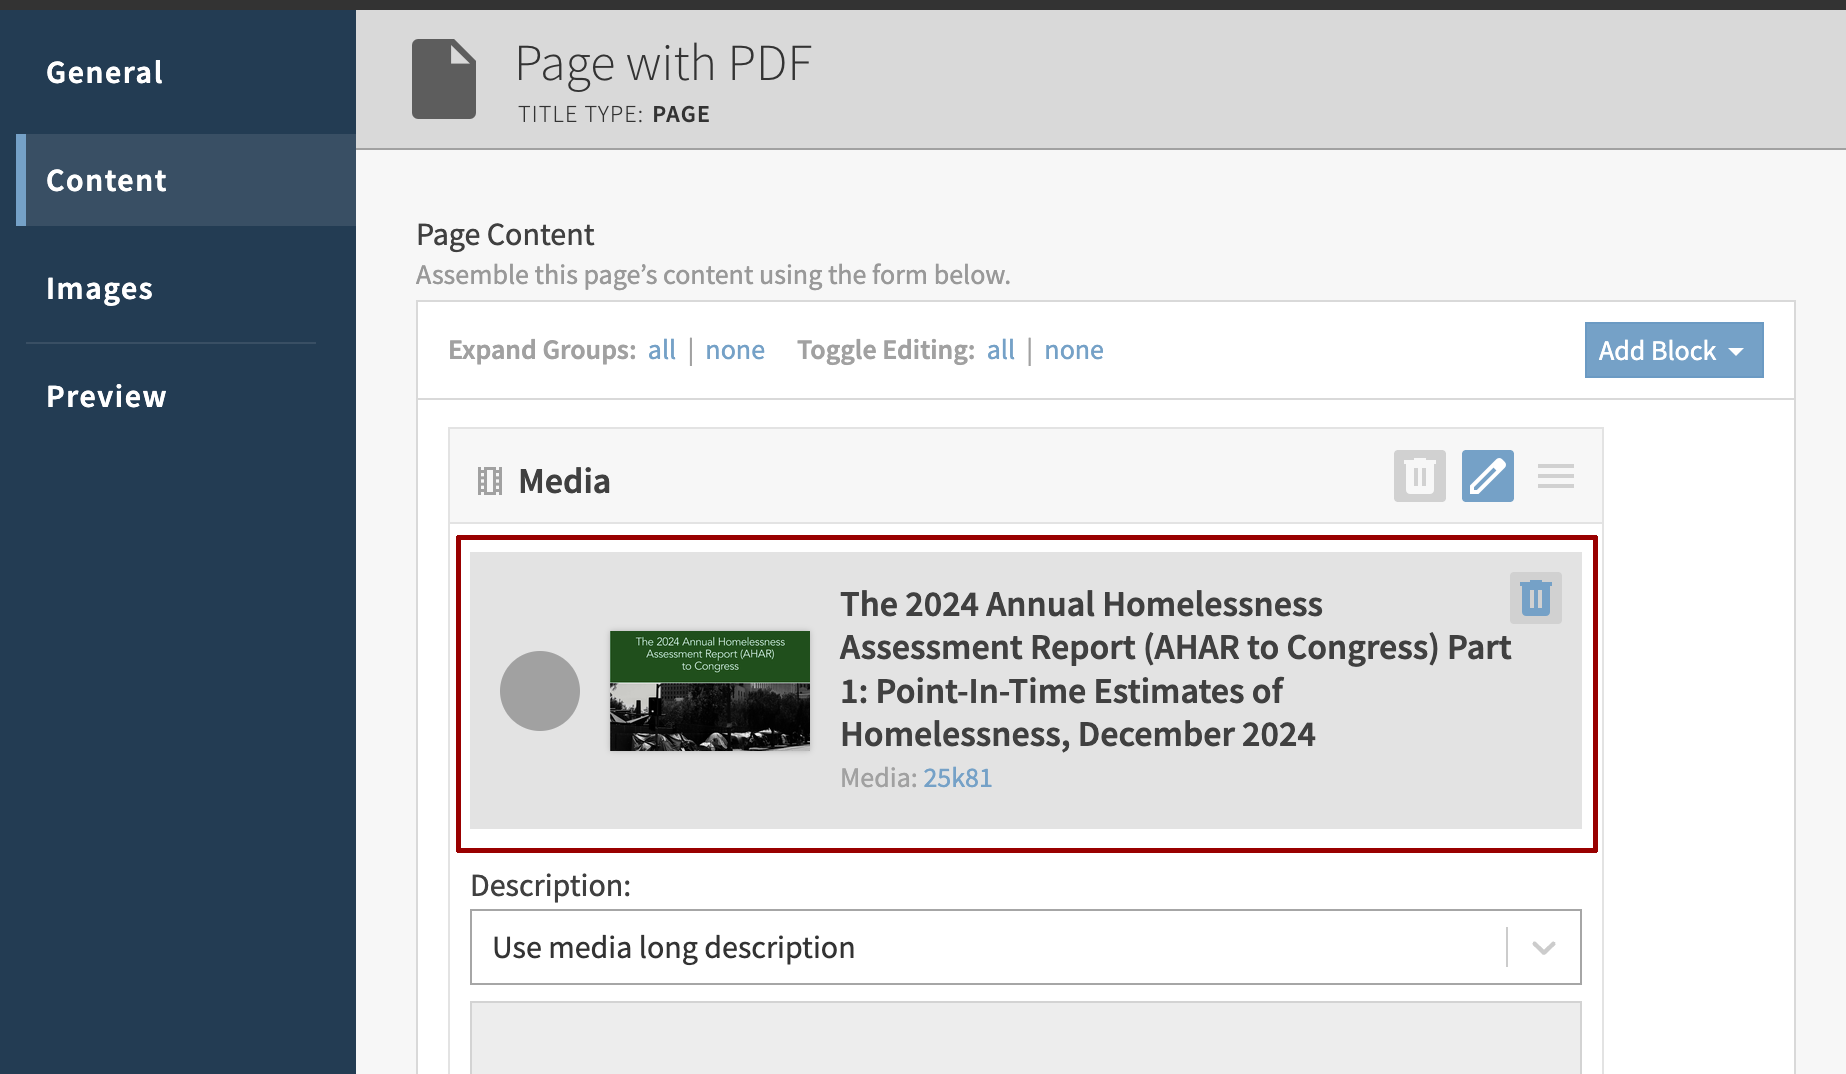Switch to the Images tab

pyautogui.click(x=99, y=288)
